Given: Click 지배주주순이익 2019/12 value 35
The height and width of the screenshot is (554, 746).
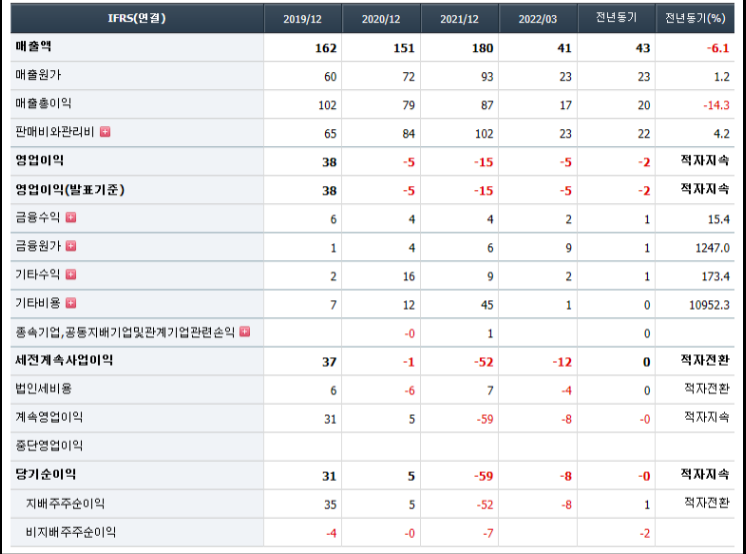Looking at the screenshot, I should tap(330, 505).
